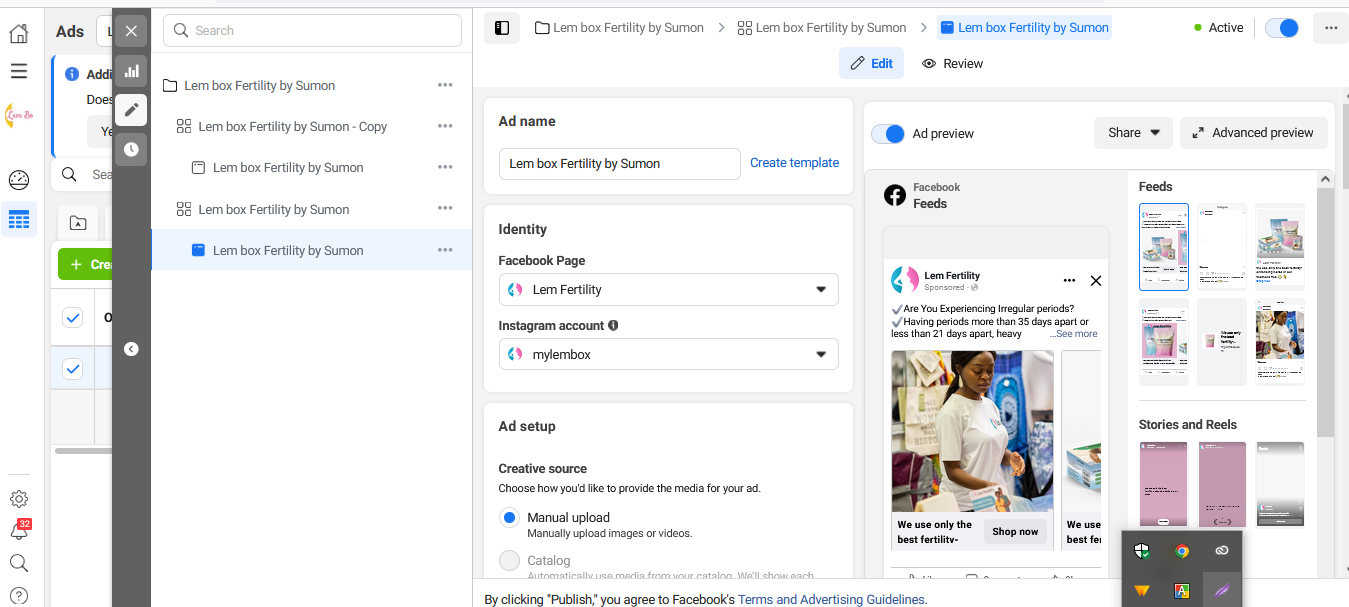This screenshot has height=607, width=1349.
Task: Open more options ellipsis at top right
Action: [1331, 28]
